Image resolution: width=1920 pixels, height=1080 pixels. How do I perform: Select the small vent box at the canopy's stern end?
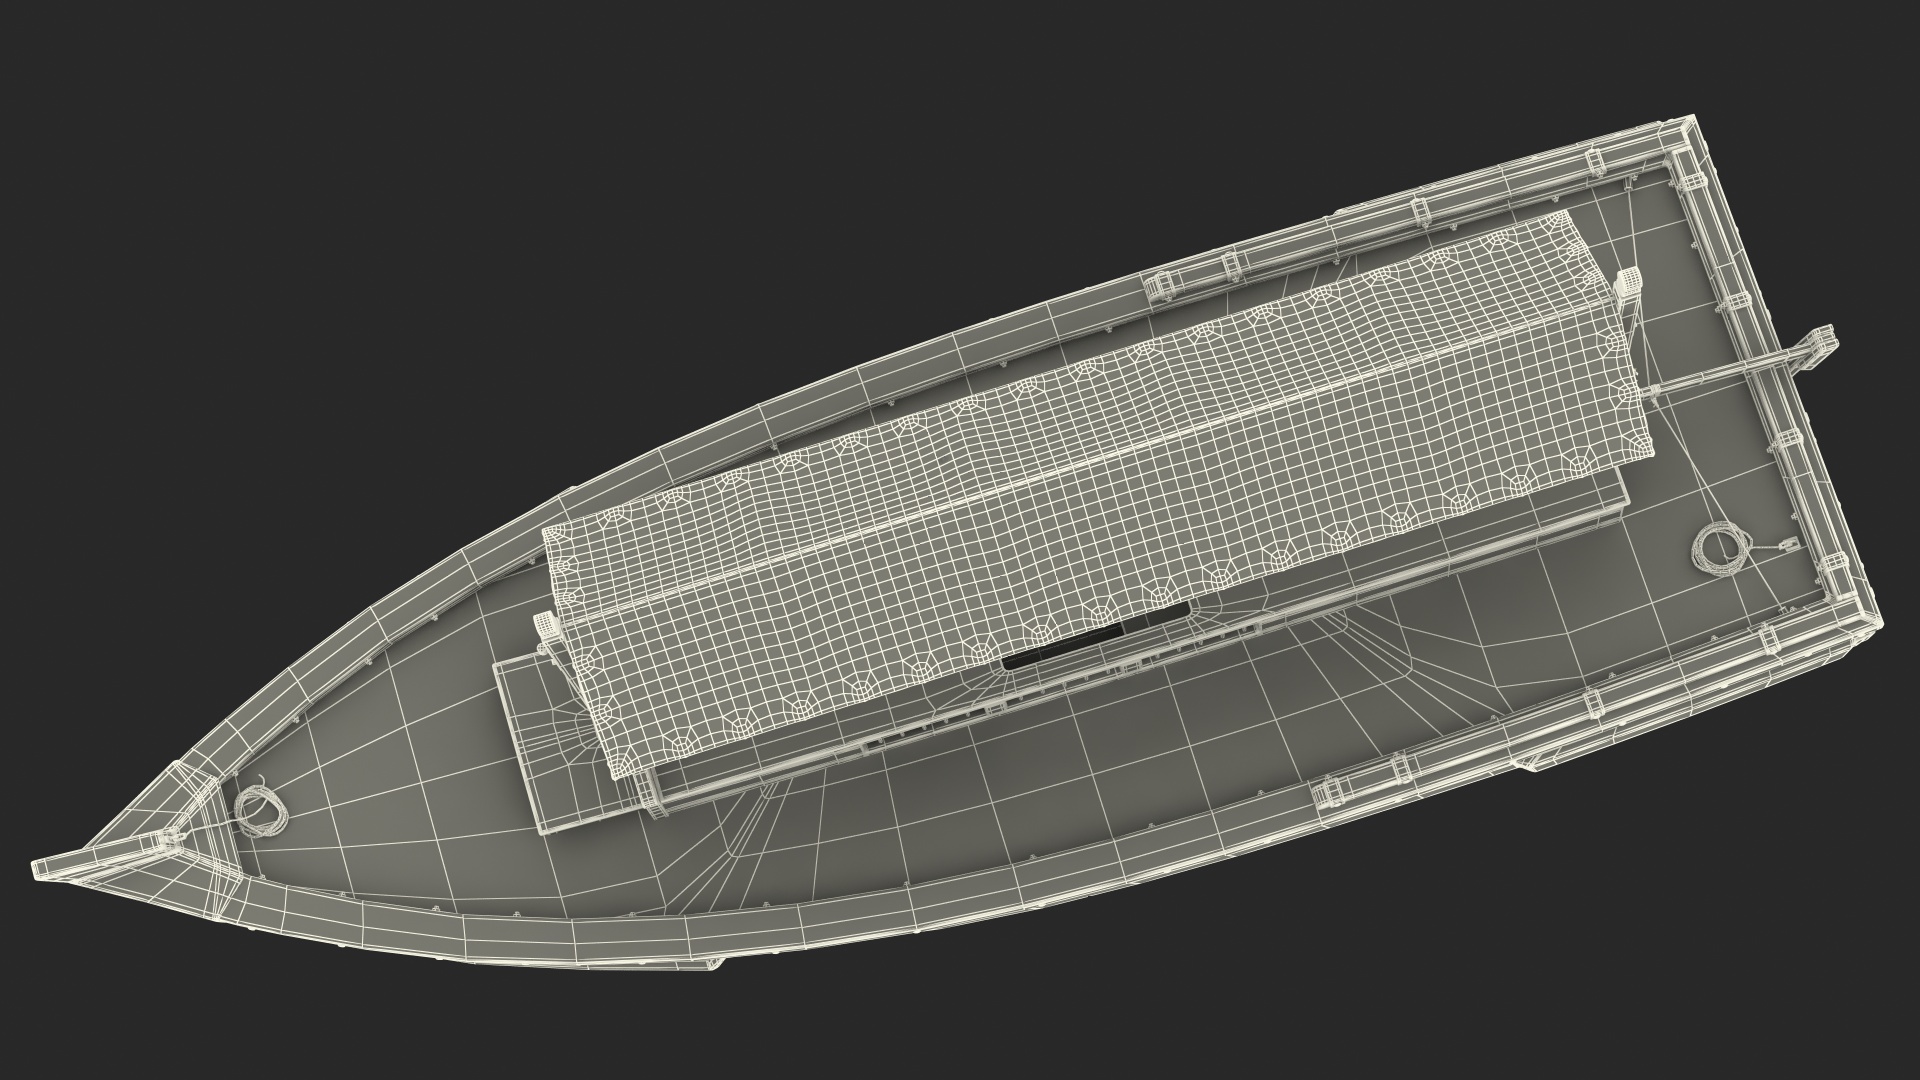pos(1628,281)
